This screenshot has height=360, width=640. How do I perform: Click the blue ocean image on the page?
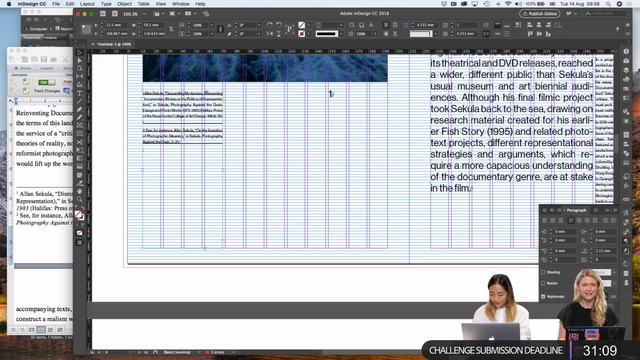coord(265,68)
